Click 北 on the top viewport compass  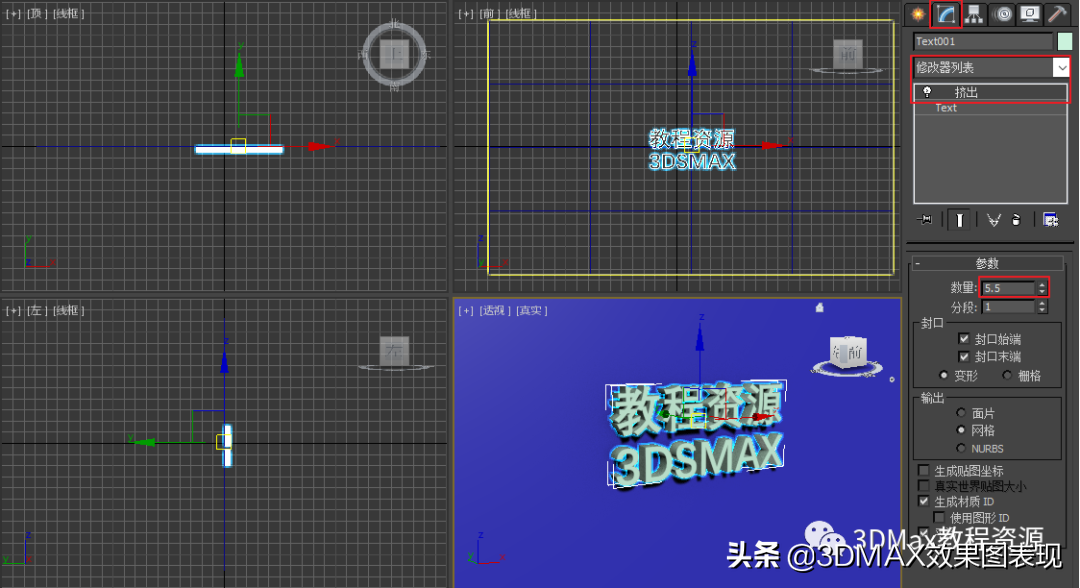click(x=395, y=24)
